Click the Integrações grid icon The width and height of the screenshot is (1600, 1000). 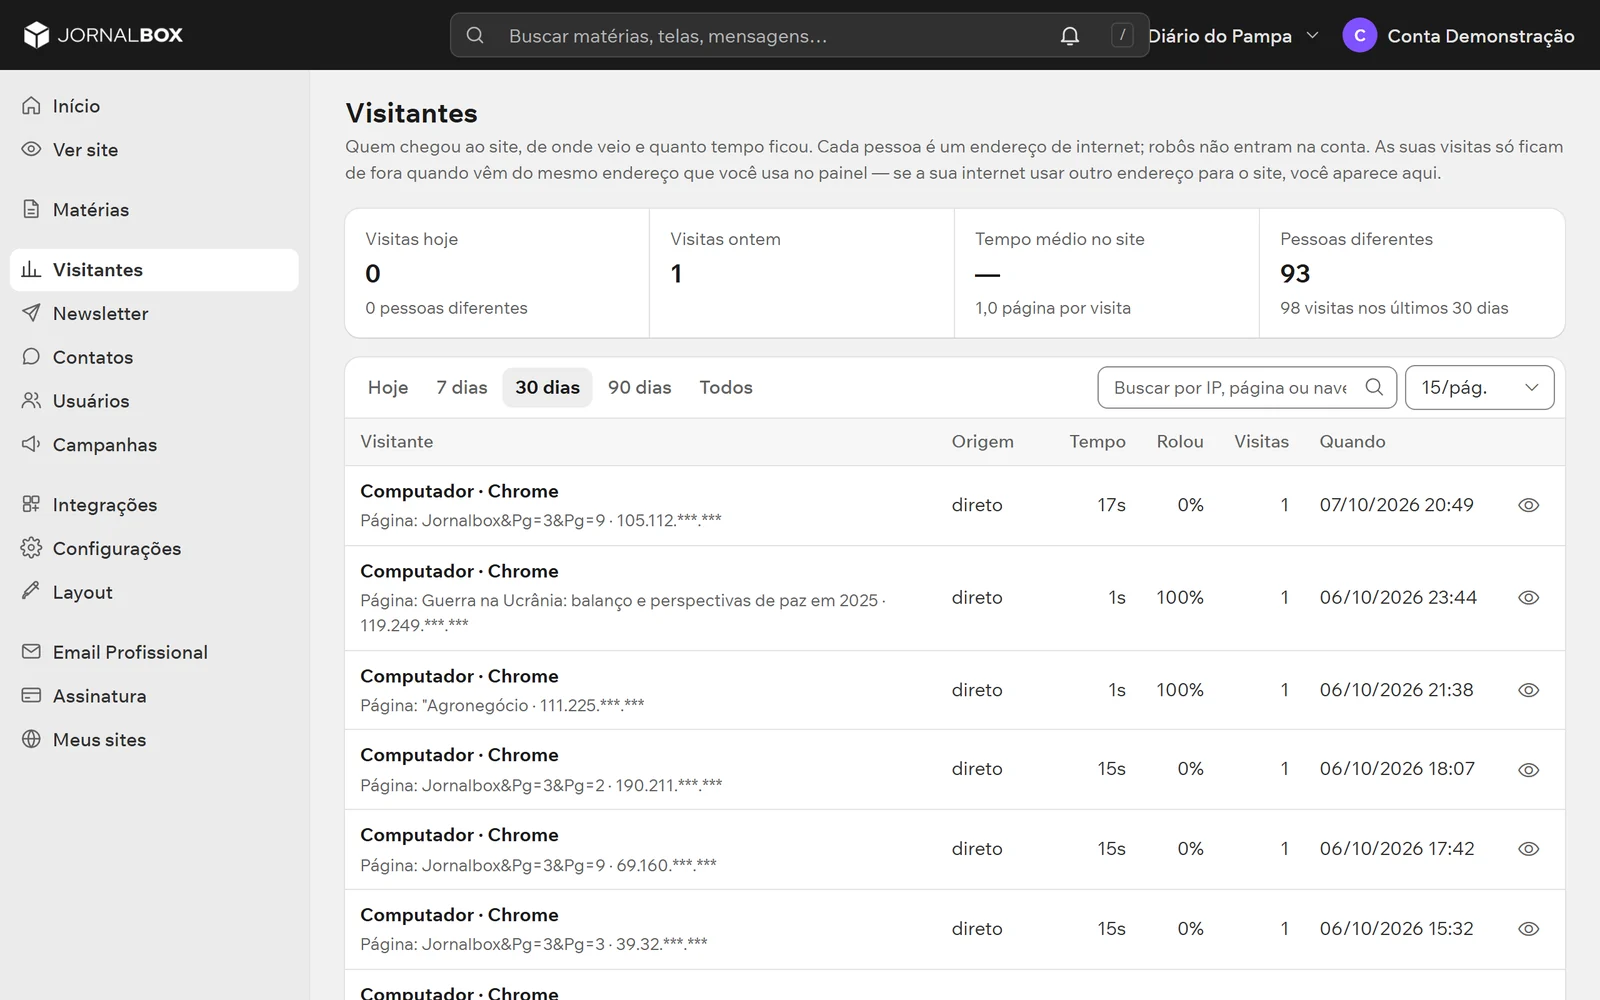tap(32, 505)
